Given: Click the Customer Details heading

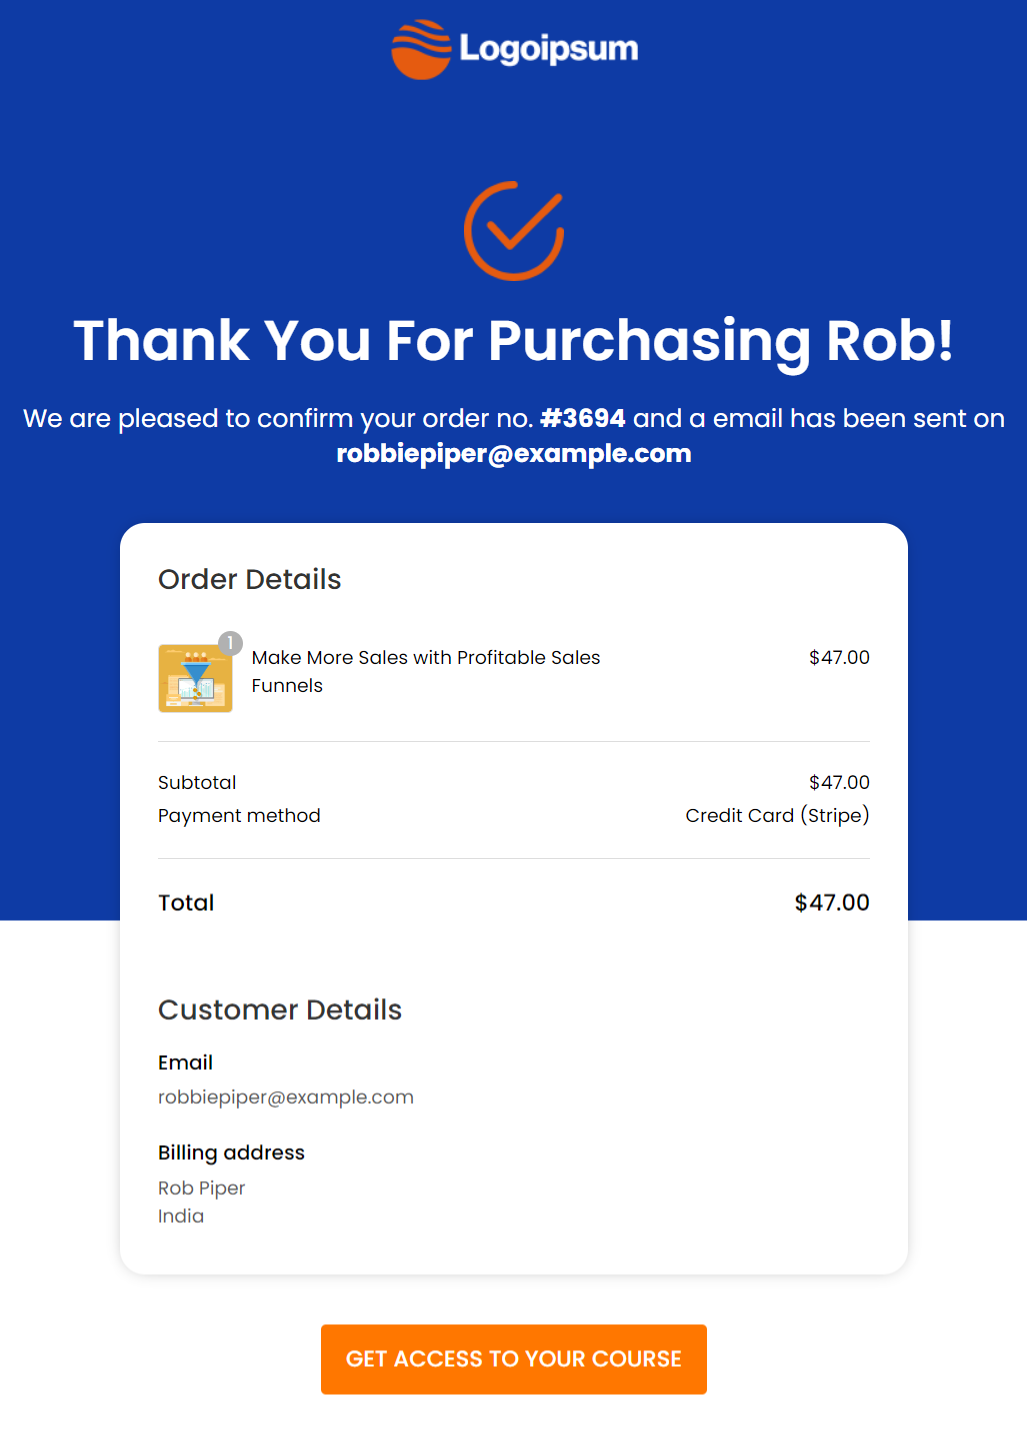Looking at the screenshot, I should pyautogui.click(x=280, y=1010).
